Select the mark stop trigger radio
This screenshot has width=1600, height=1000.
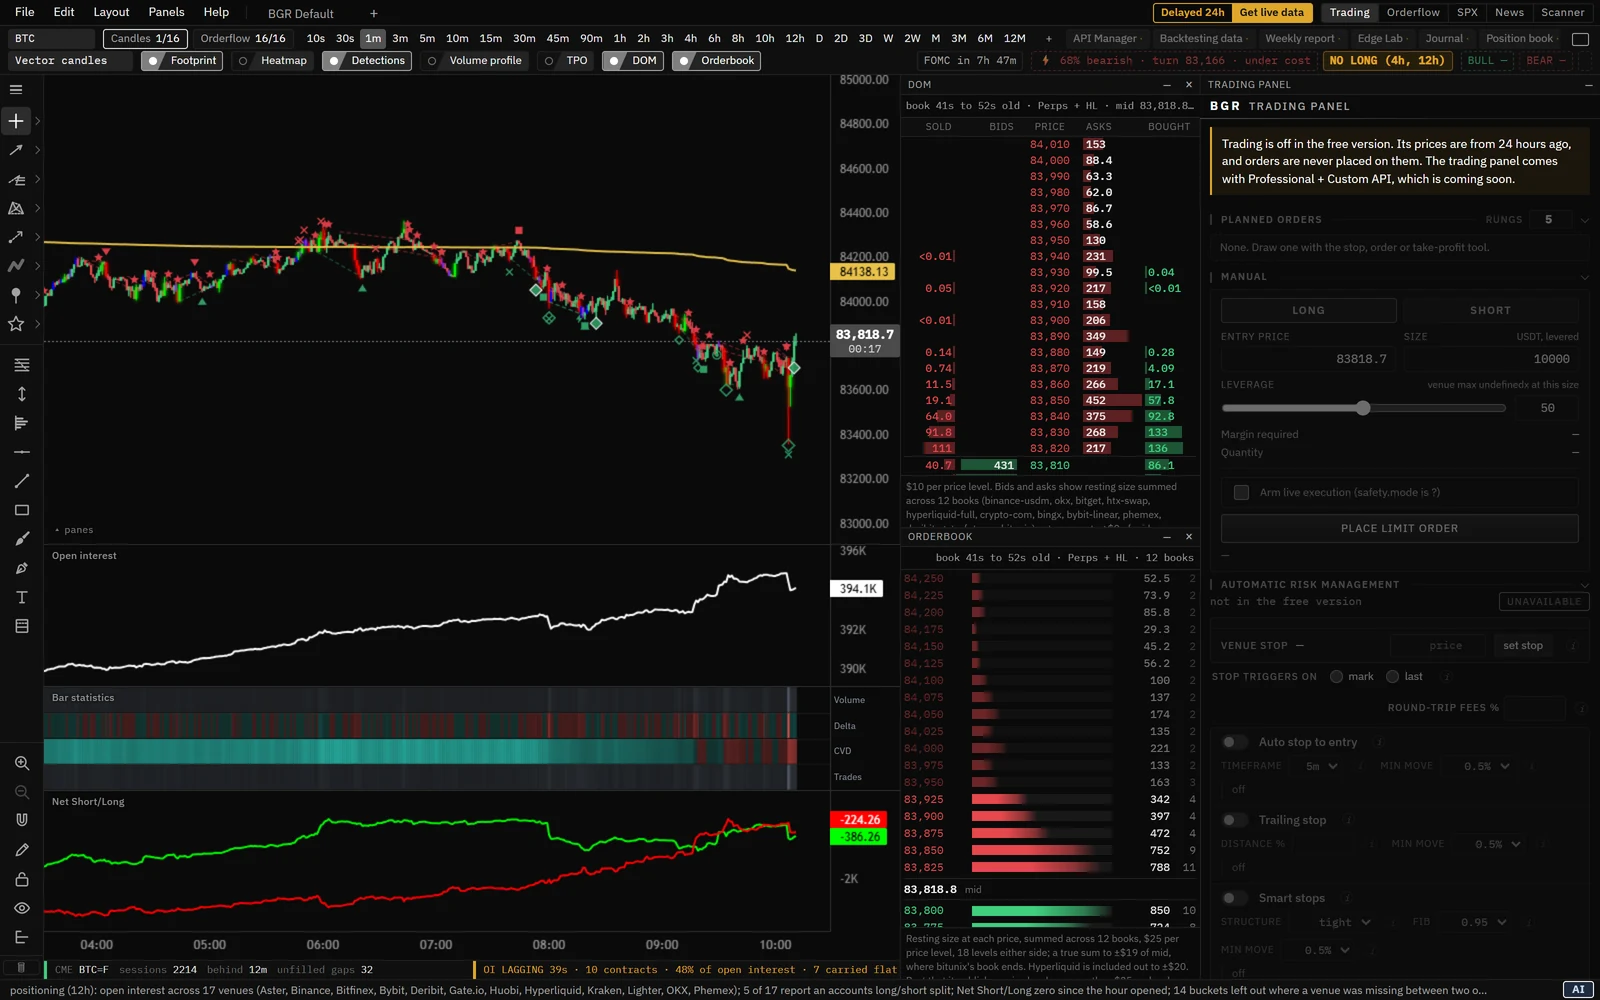[1336, 677]
